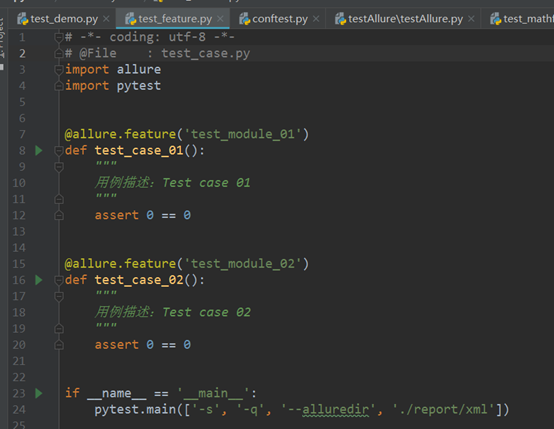Close the conftest.py tab
This screenshot has height=429, width=554.
(316, 19)
